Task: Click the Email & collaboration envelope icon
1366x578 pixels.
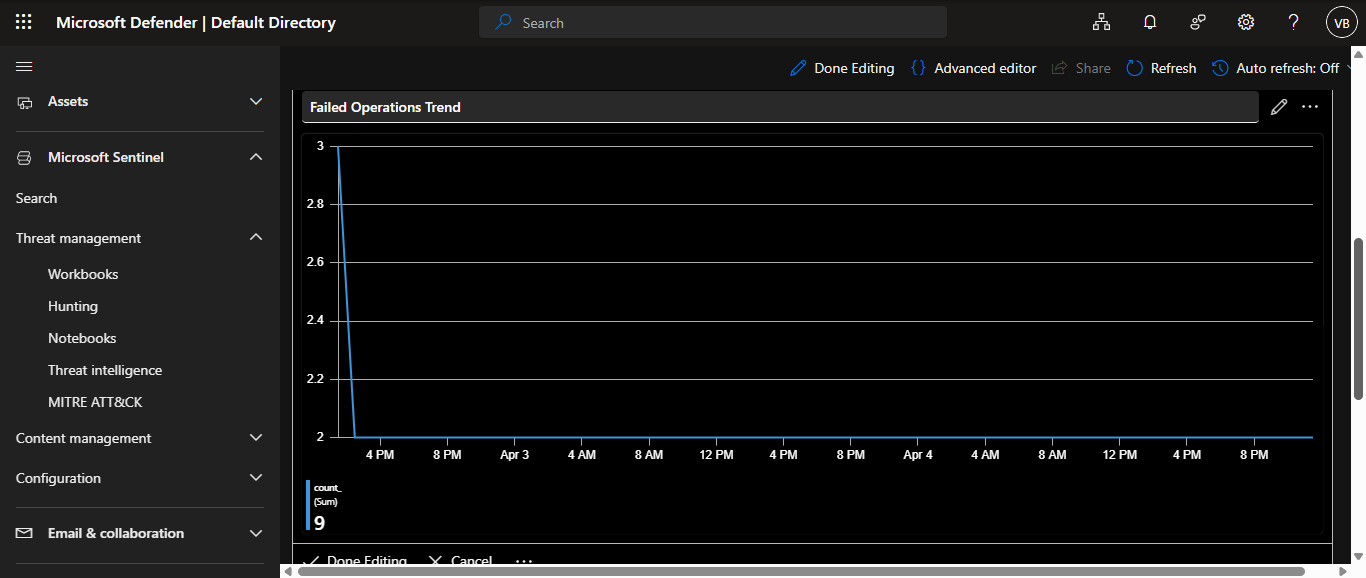Action: point(25,534)
